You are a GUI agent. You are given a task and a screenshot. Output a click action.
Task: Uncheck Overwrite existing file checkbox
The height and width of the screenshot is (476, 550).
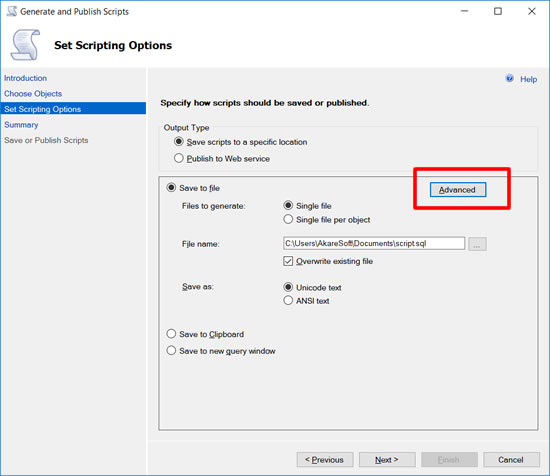coord(288,261)
